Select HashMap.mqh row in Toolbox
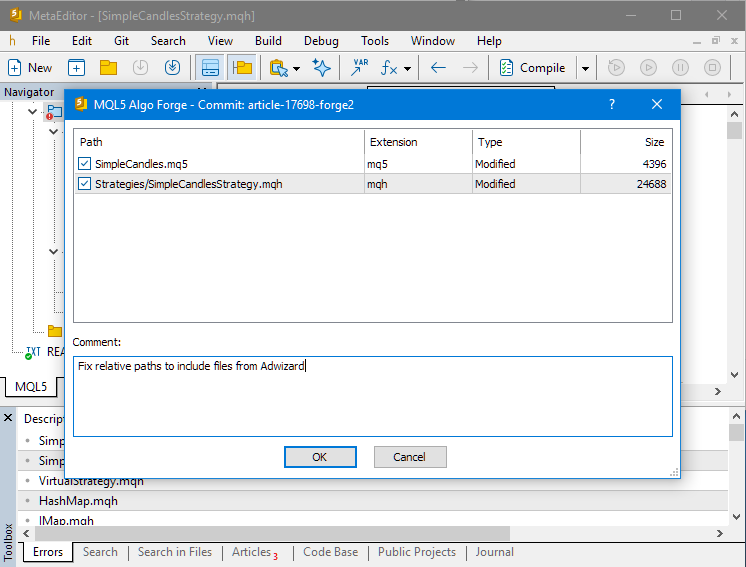The width and height of the screenshot is (746, 567). pos(373,501)
